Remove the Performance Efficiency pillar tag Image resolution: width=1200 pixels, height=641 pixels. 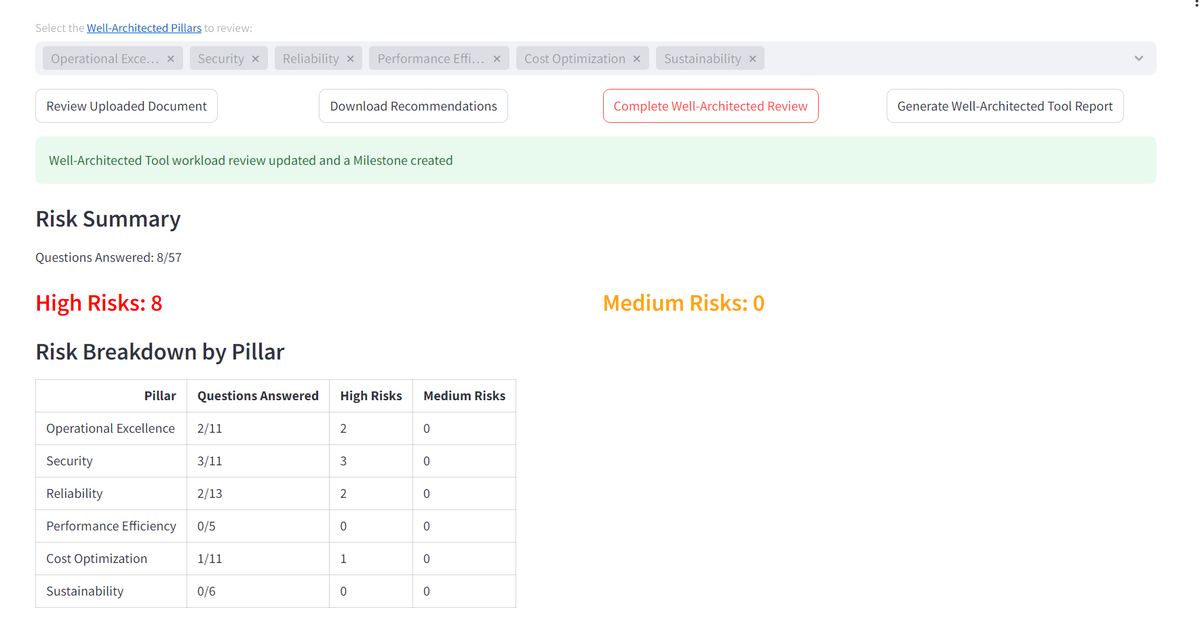[x=497, y=59]
